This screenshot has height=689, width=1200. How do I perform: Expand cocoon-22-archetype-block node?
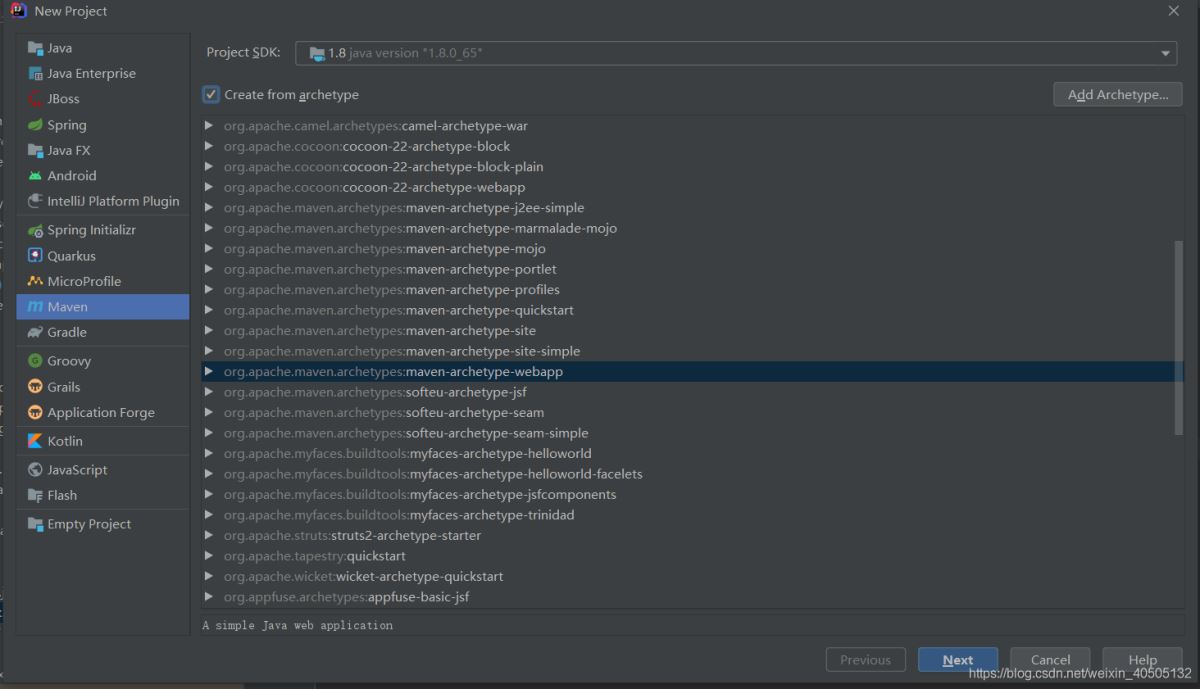tap(209, 146)
